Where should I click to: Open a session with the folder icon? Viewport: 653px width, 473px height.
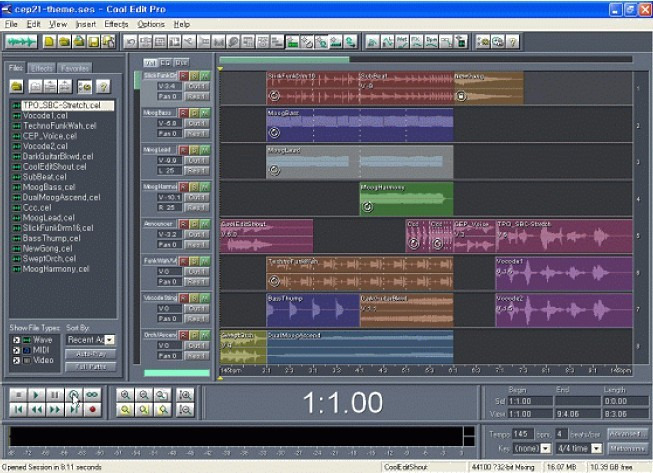pyautogui.click(x=64, y=42)
